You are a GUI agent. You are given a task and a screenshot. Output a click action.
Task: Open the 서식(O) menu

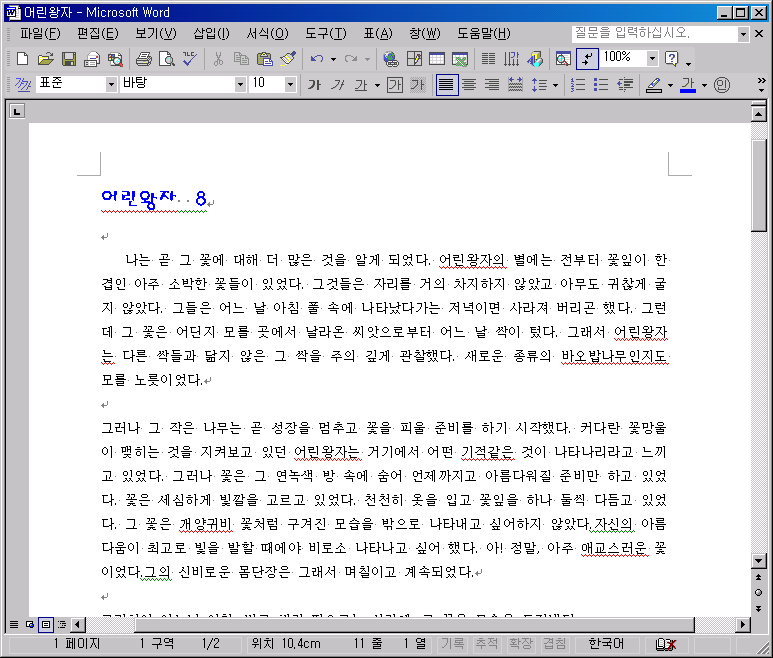point(268,34)
